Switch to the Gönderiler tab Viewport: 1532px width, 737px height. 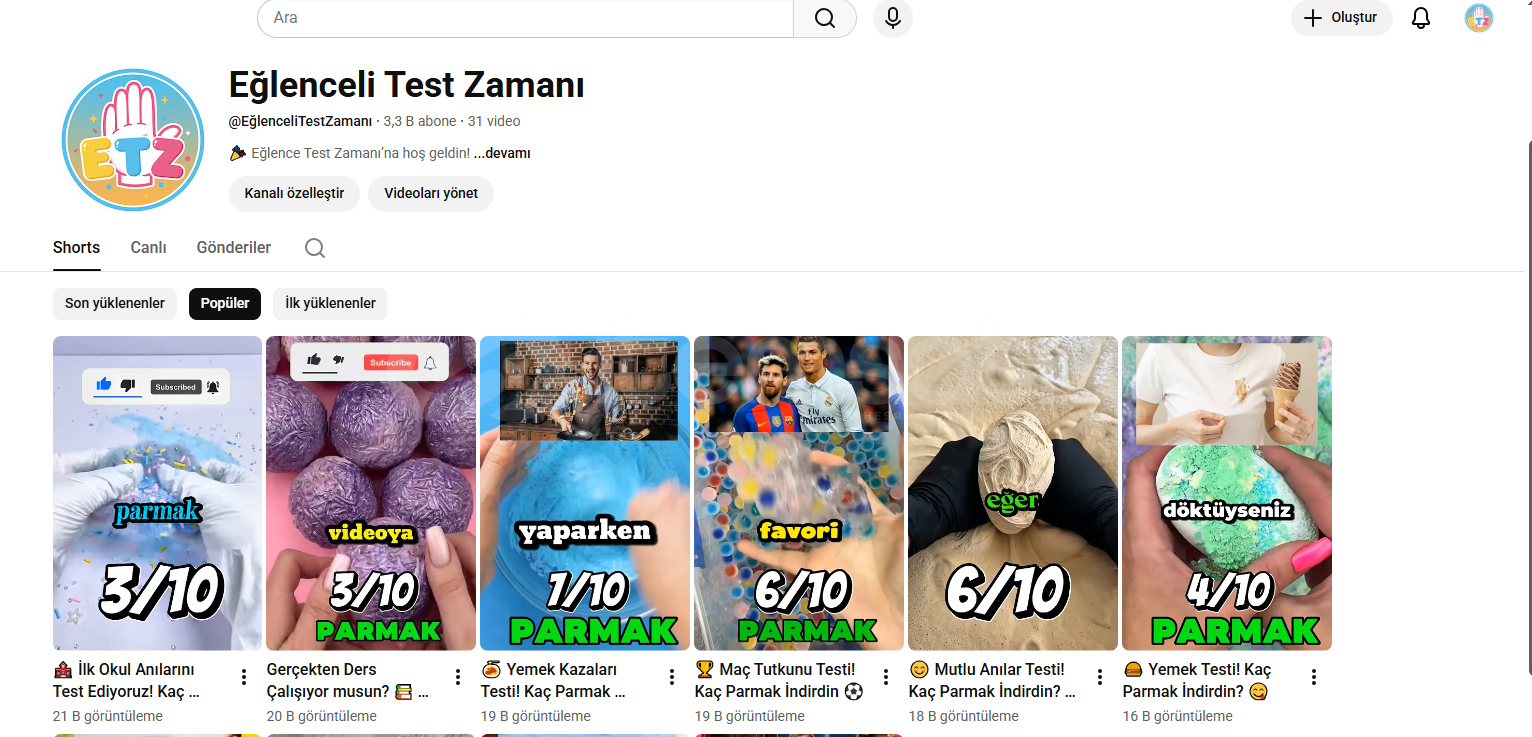(234, 248)
